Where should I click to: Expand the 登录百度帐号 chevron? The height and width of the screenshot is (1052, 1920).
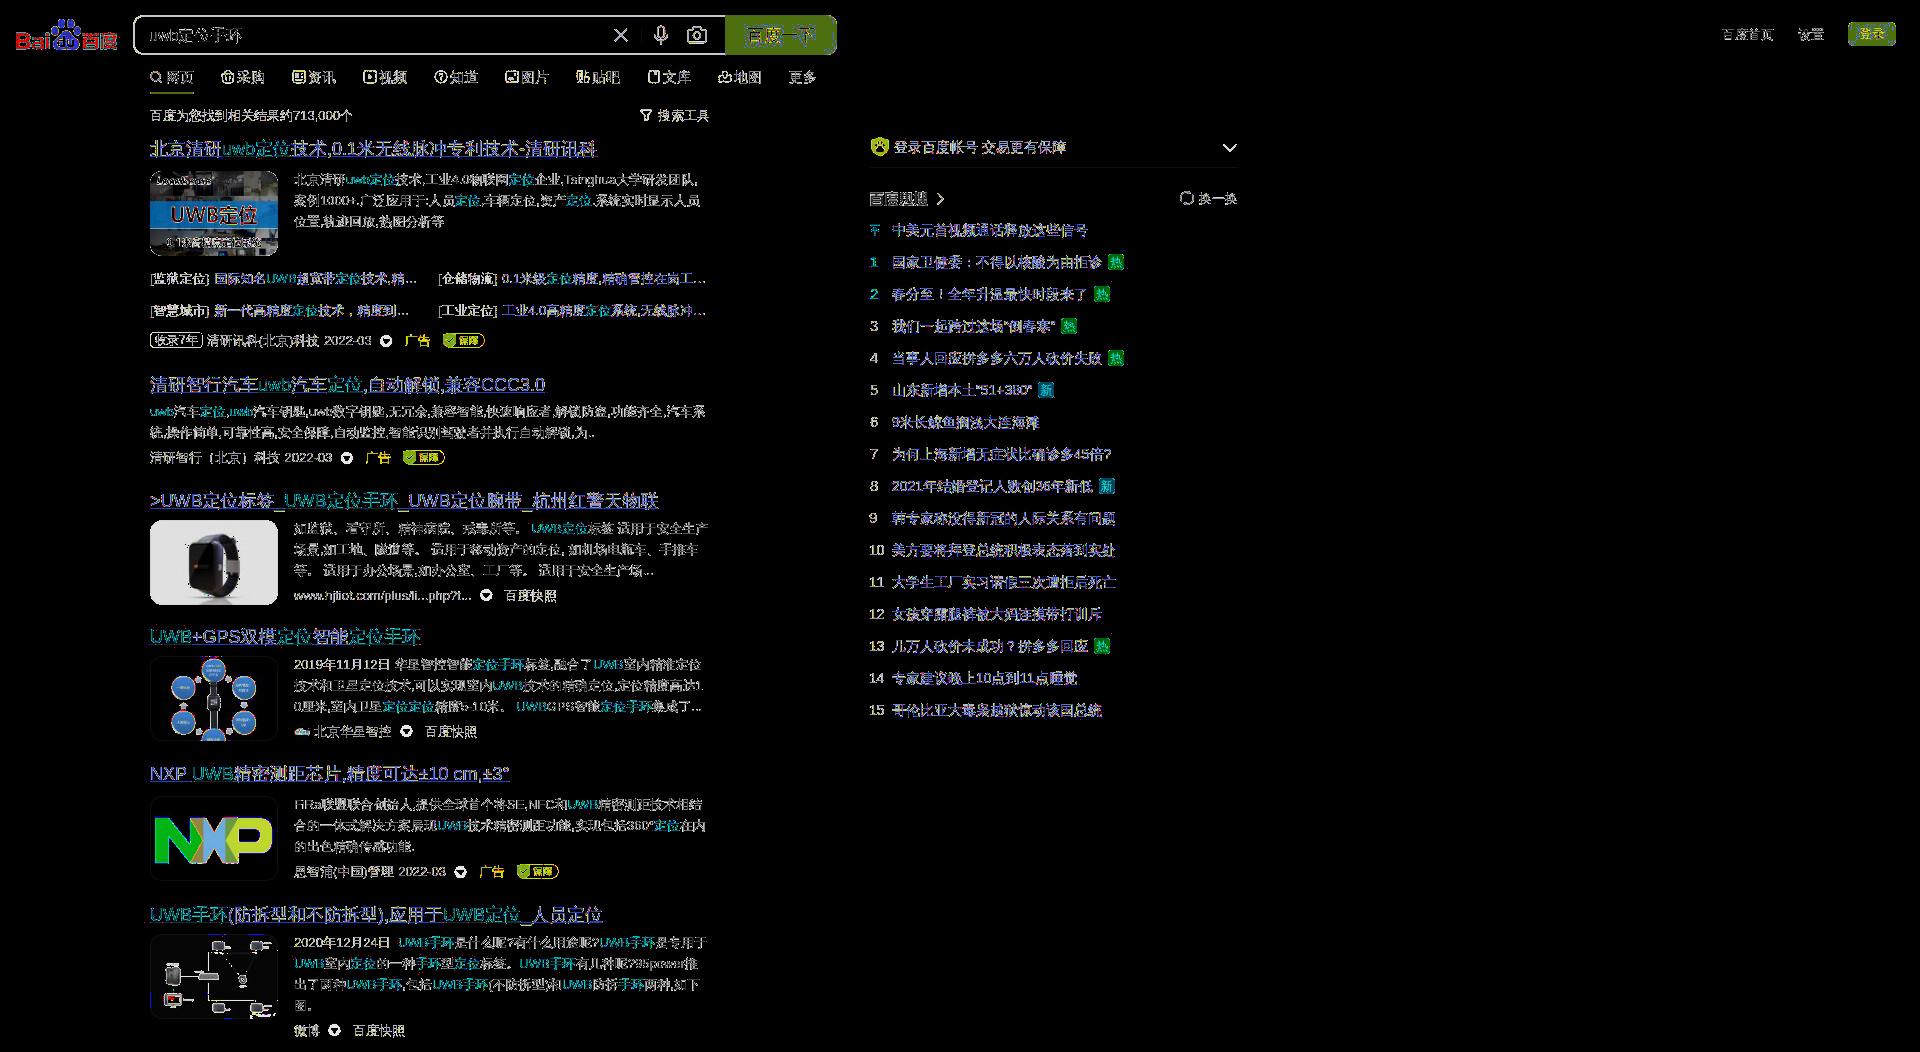[x=1230, y=148]
